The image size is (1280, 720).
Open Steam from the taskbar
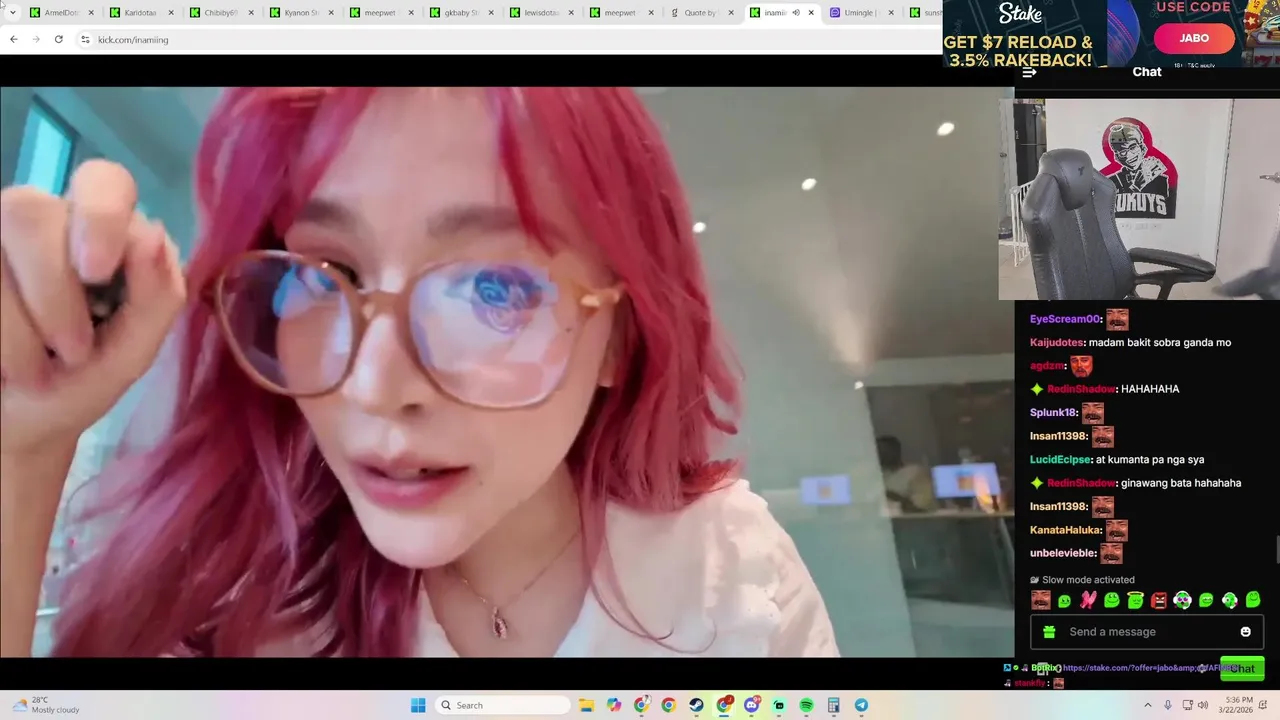(696, 705)
